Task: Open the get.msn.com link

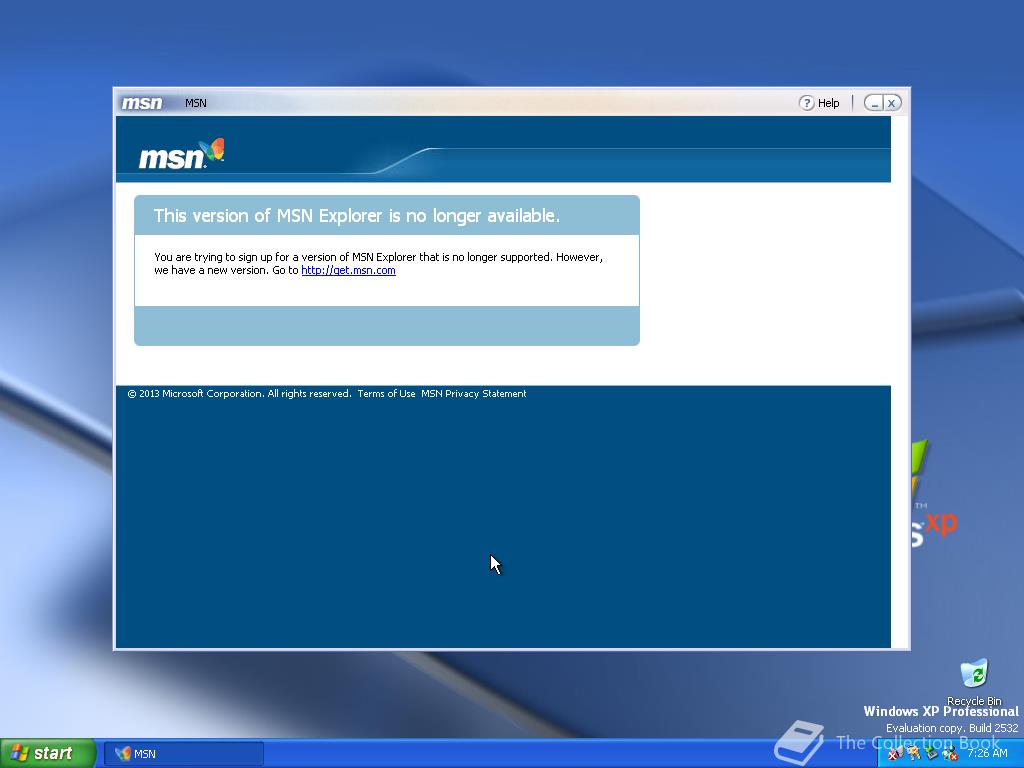Action: [x=348, y=270]
